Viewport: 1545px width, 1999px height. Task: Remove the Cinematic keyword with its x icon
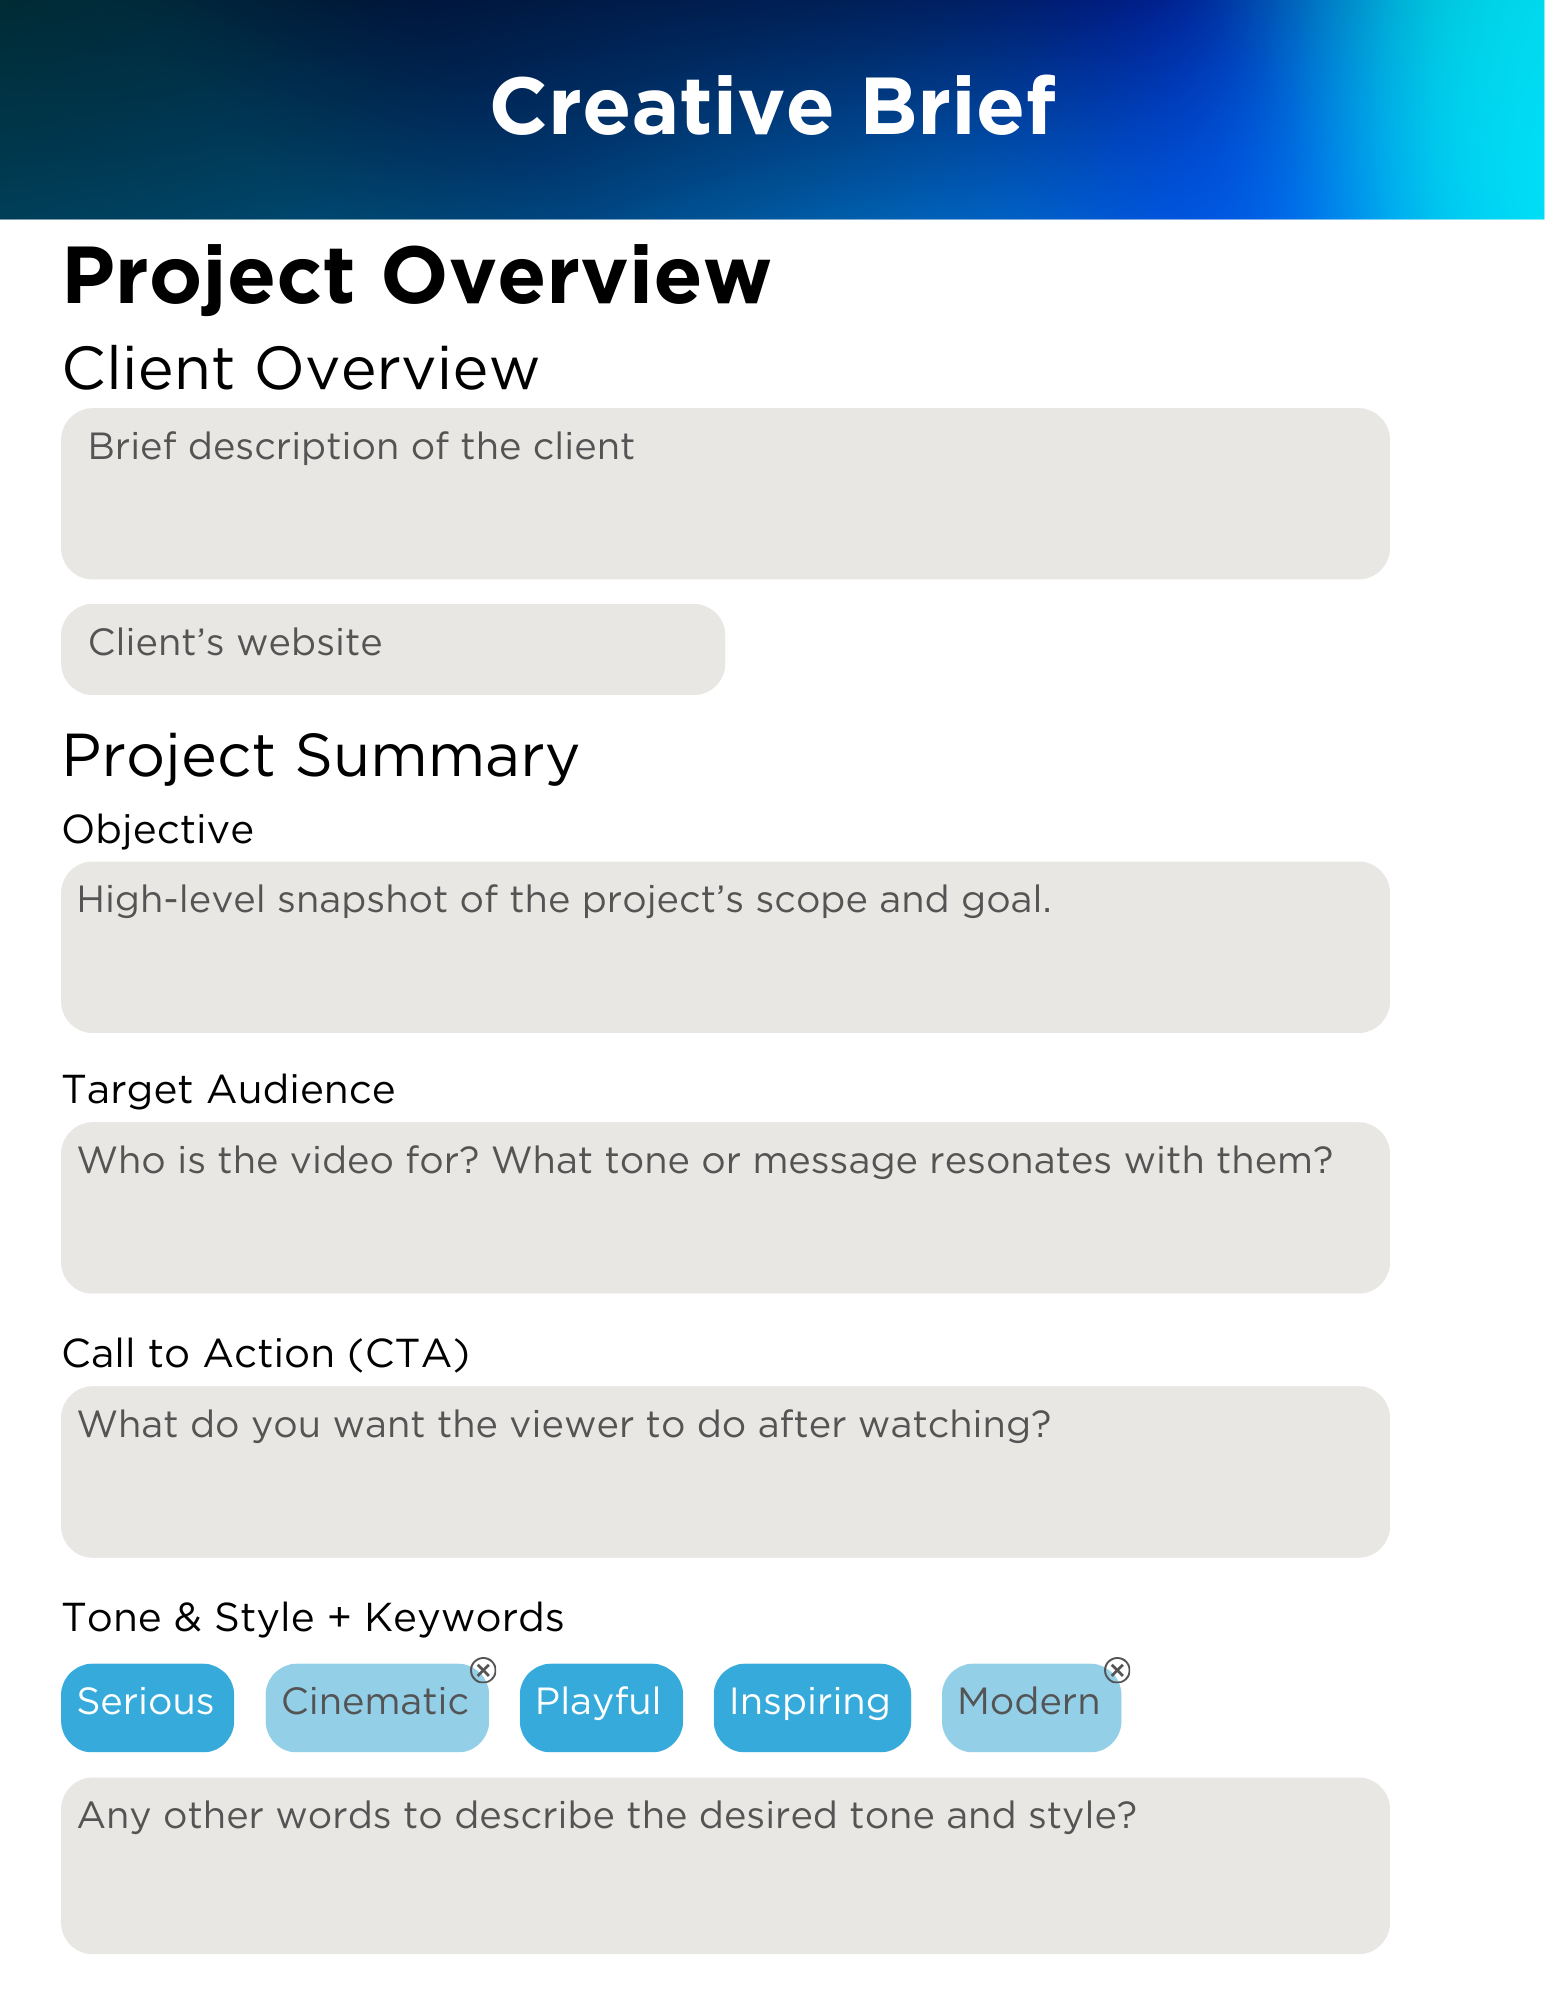pyautogui.click(x=483, y=1670)
